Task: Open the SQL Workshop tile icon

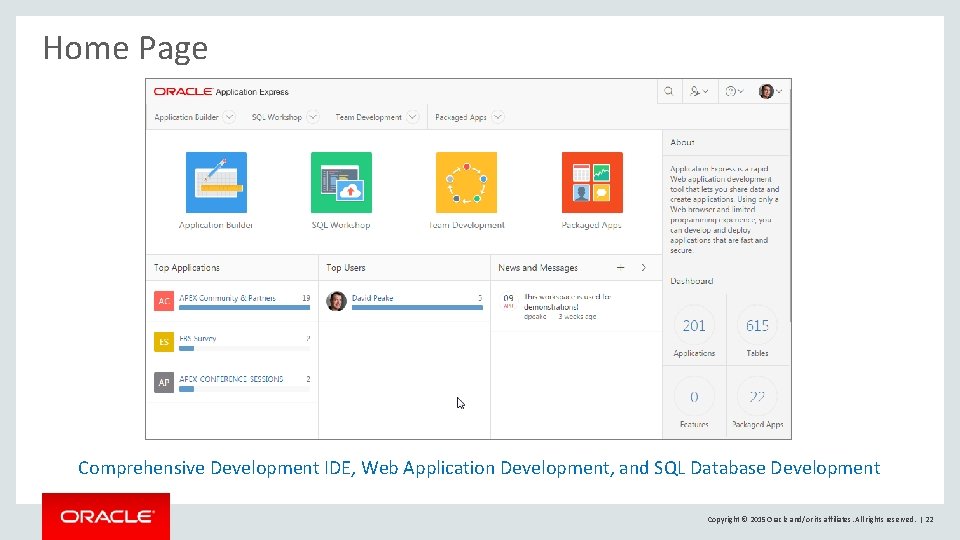Action: click(x=341, y=182)
